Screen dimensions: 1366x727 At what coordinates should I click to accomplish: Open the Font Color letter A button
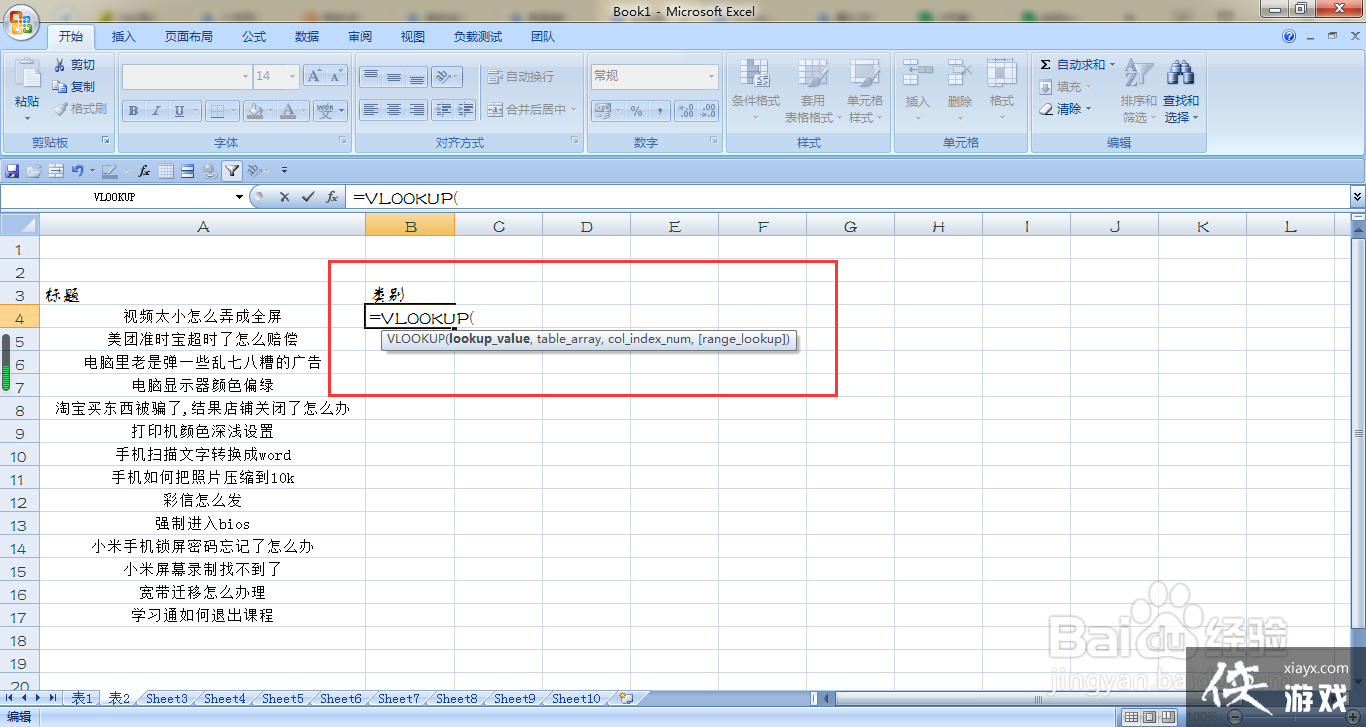pyautogui.click(x=288, y=110)
